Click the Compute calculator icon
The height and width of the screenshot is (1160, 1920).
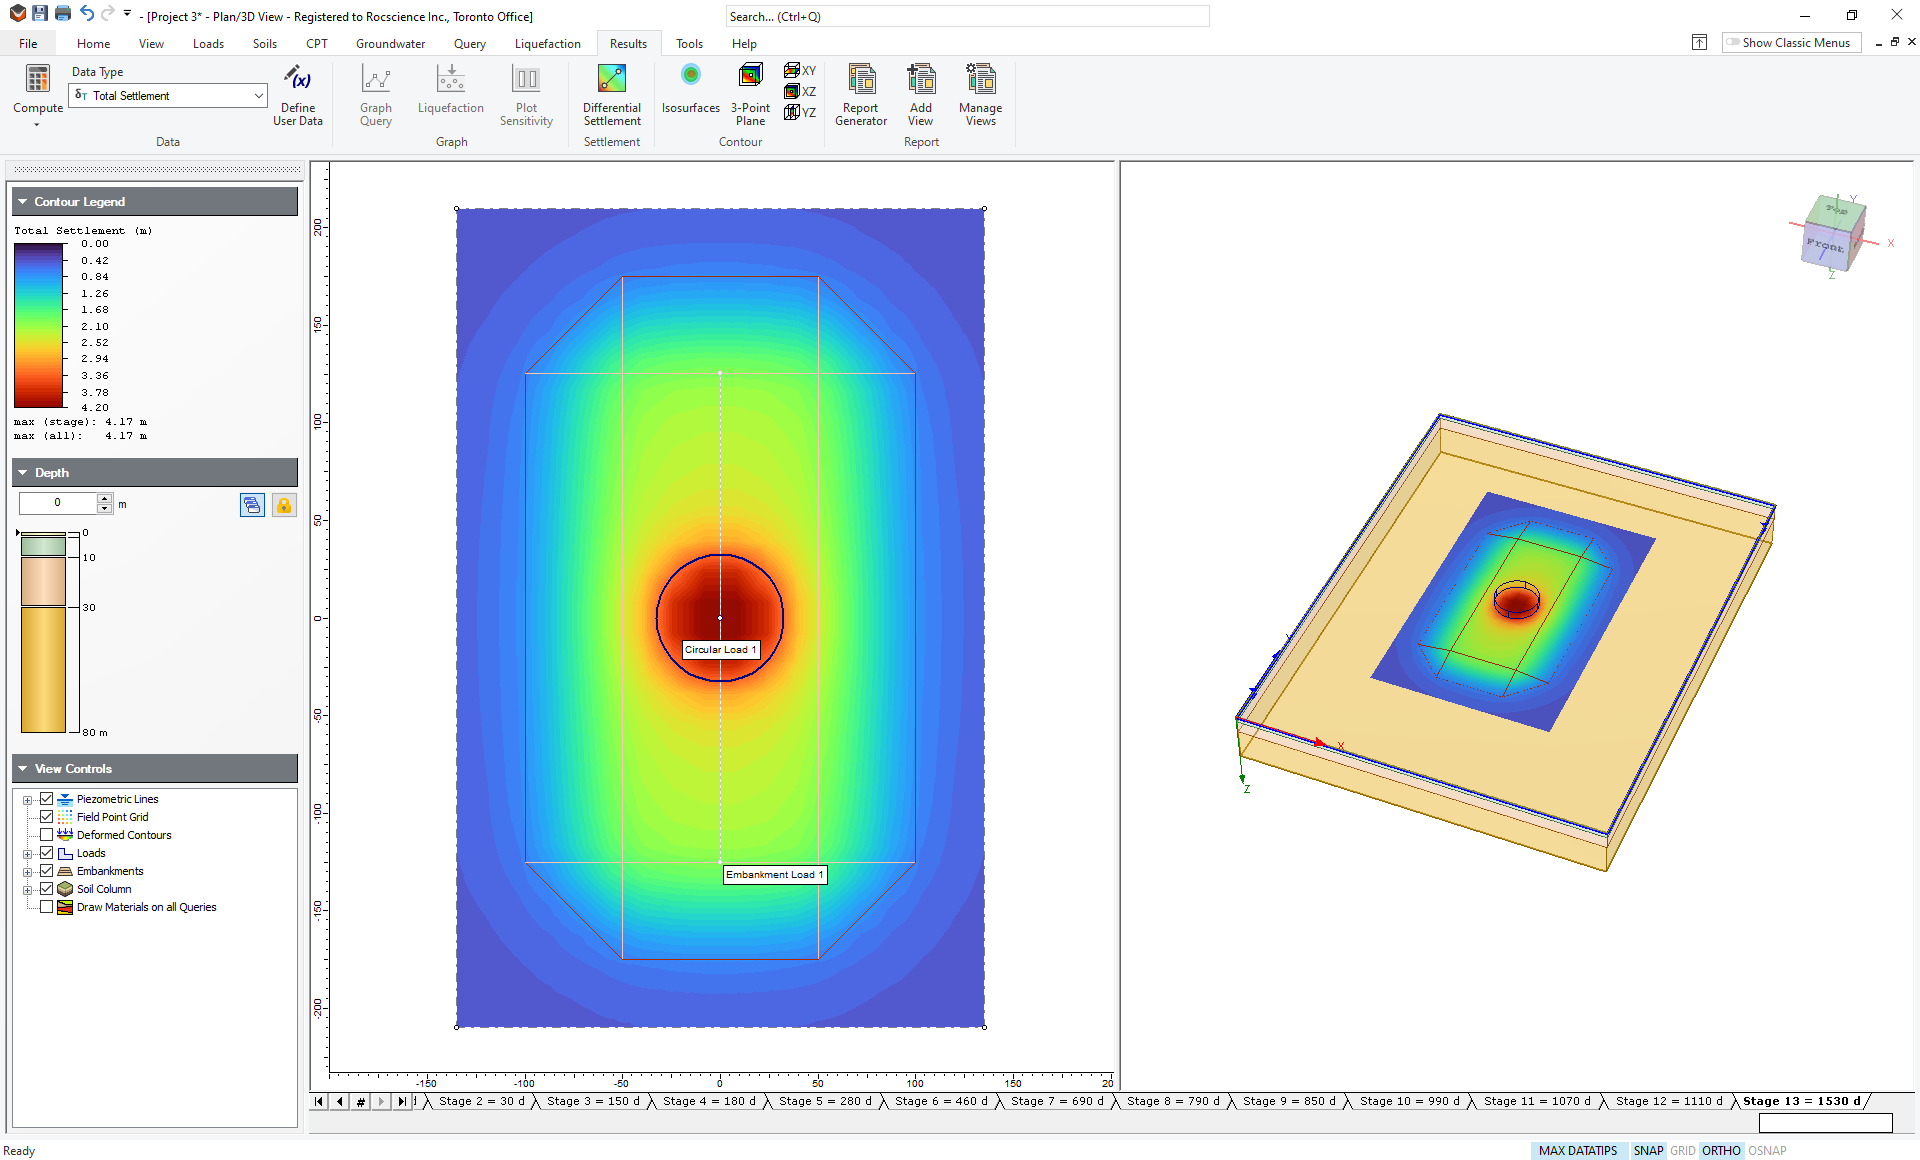pos(37,80)
